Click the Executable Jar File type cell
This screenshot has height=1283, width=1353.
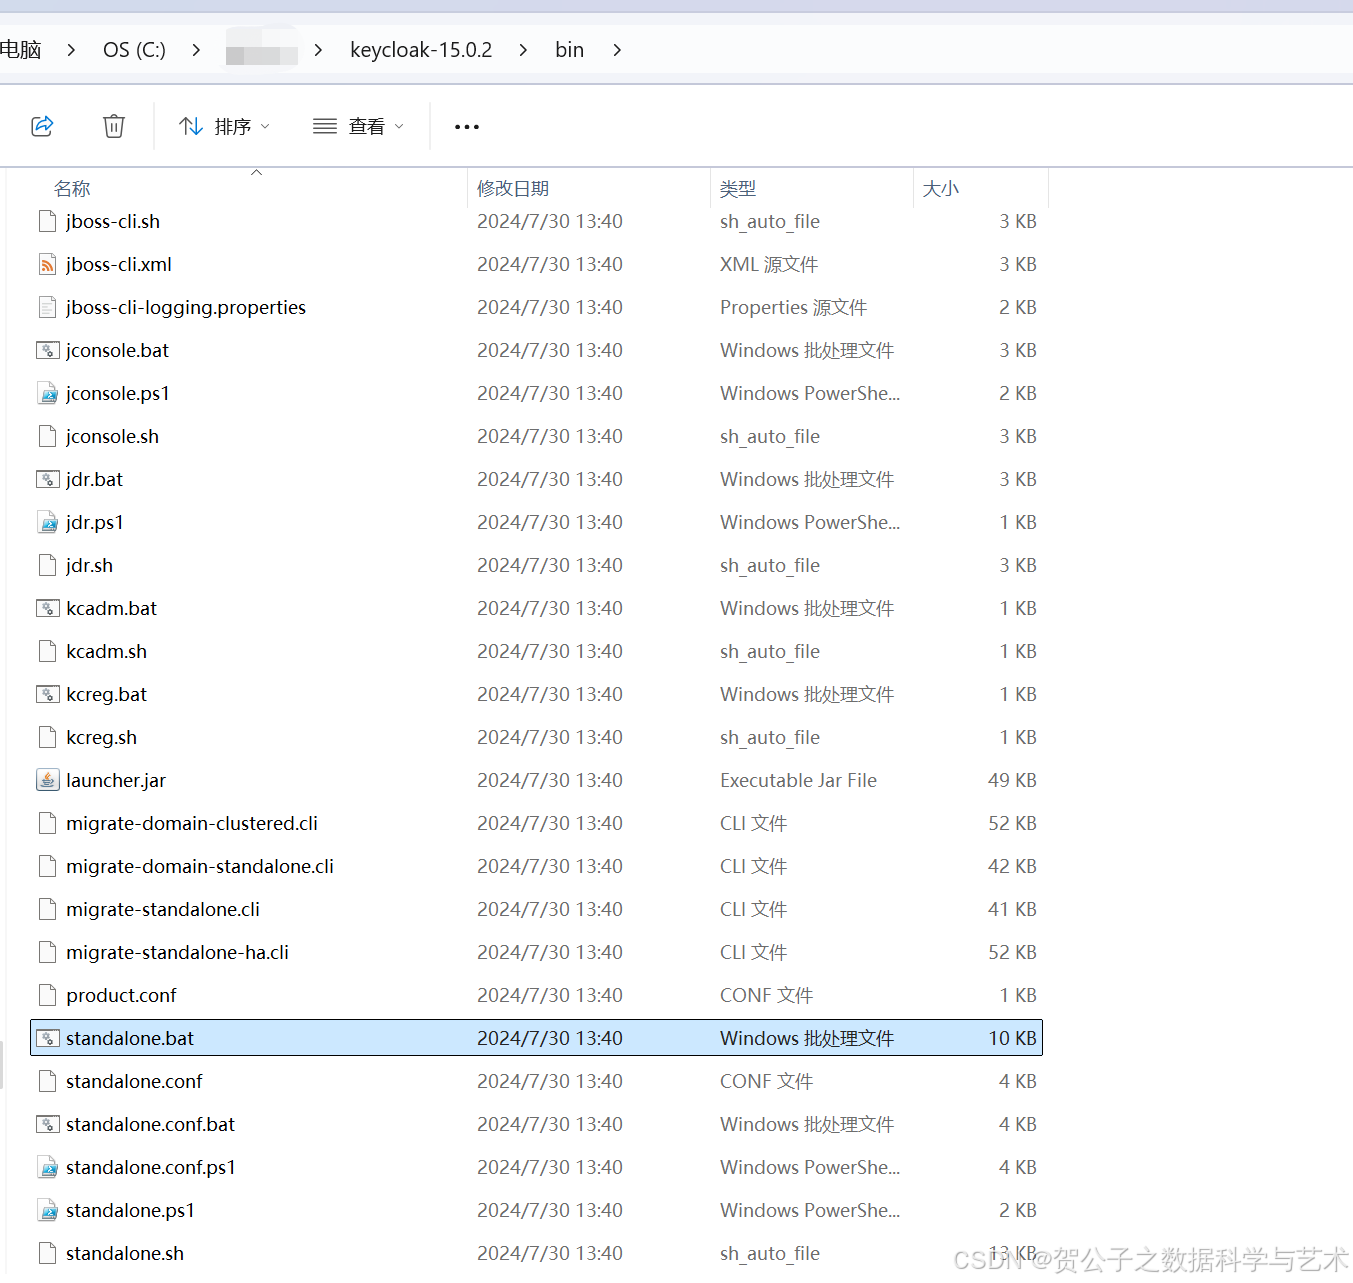tap(798, 780)
